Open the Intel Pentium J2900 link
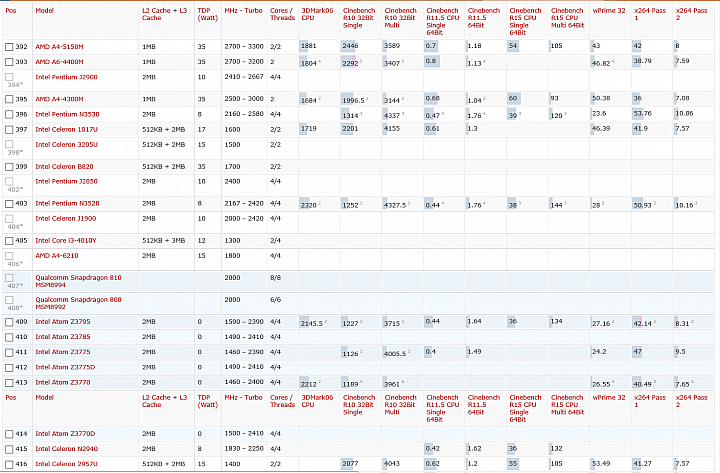Viewport: 720px width, 473px height. point(67,77)
